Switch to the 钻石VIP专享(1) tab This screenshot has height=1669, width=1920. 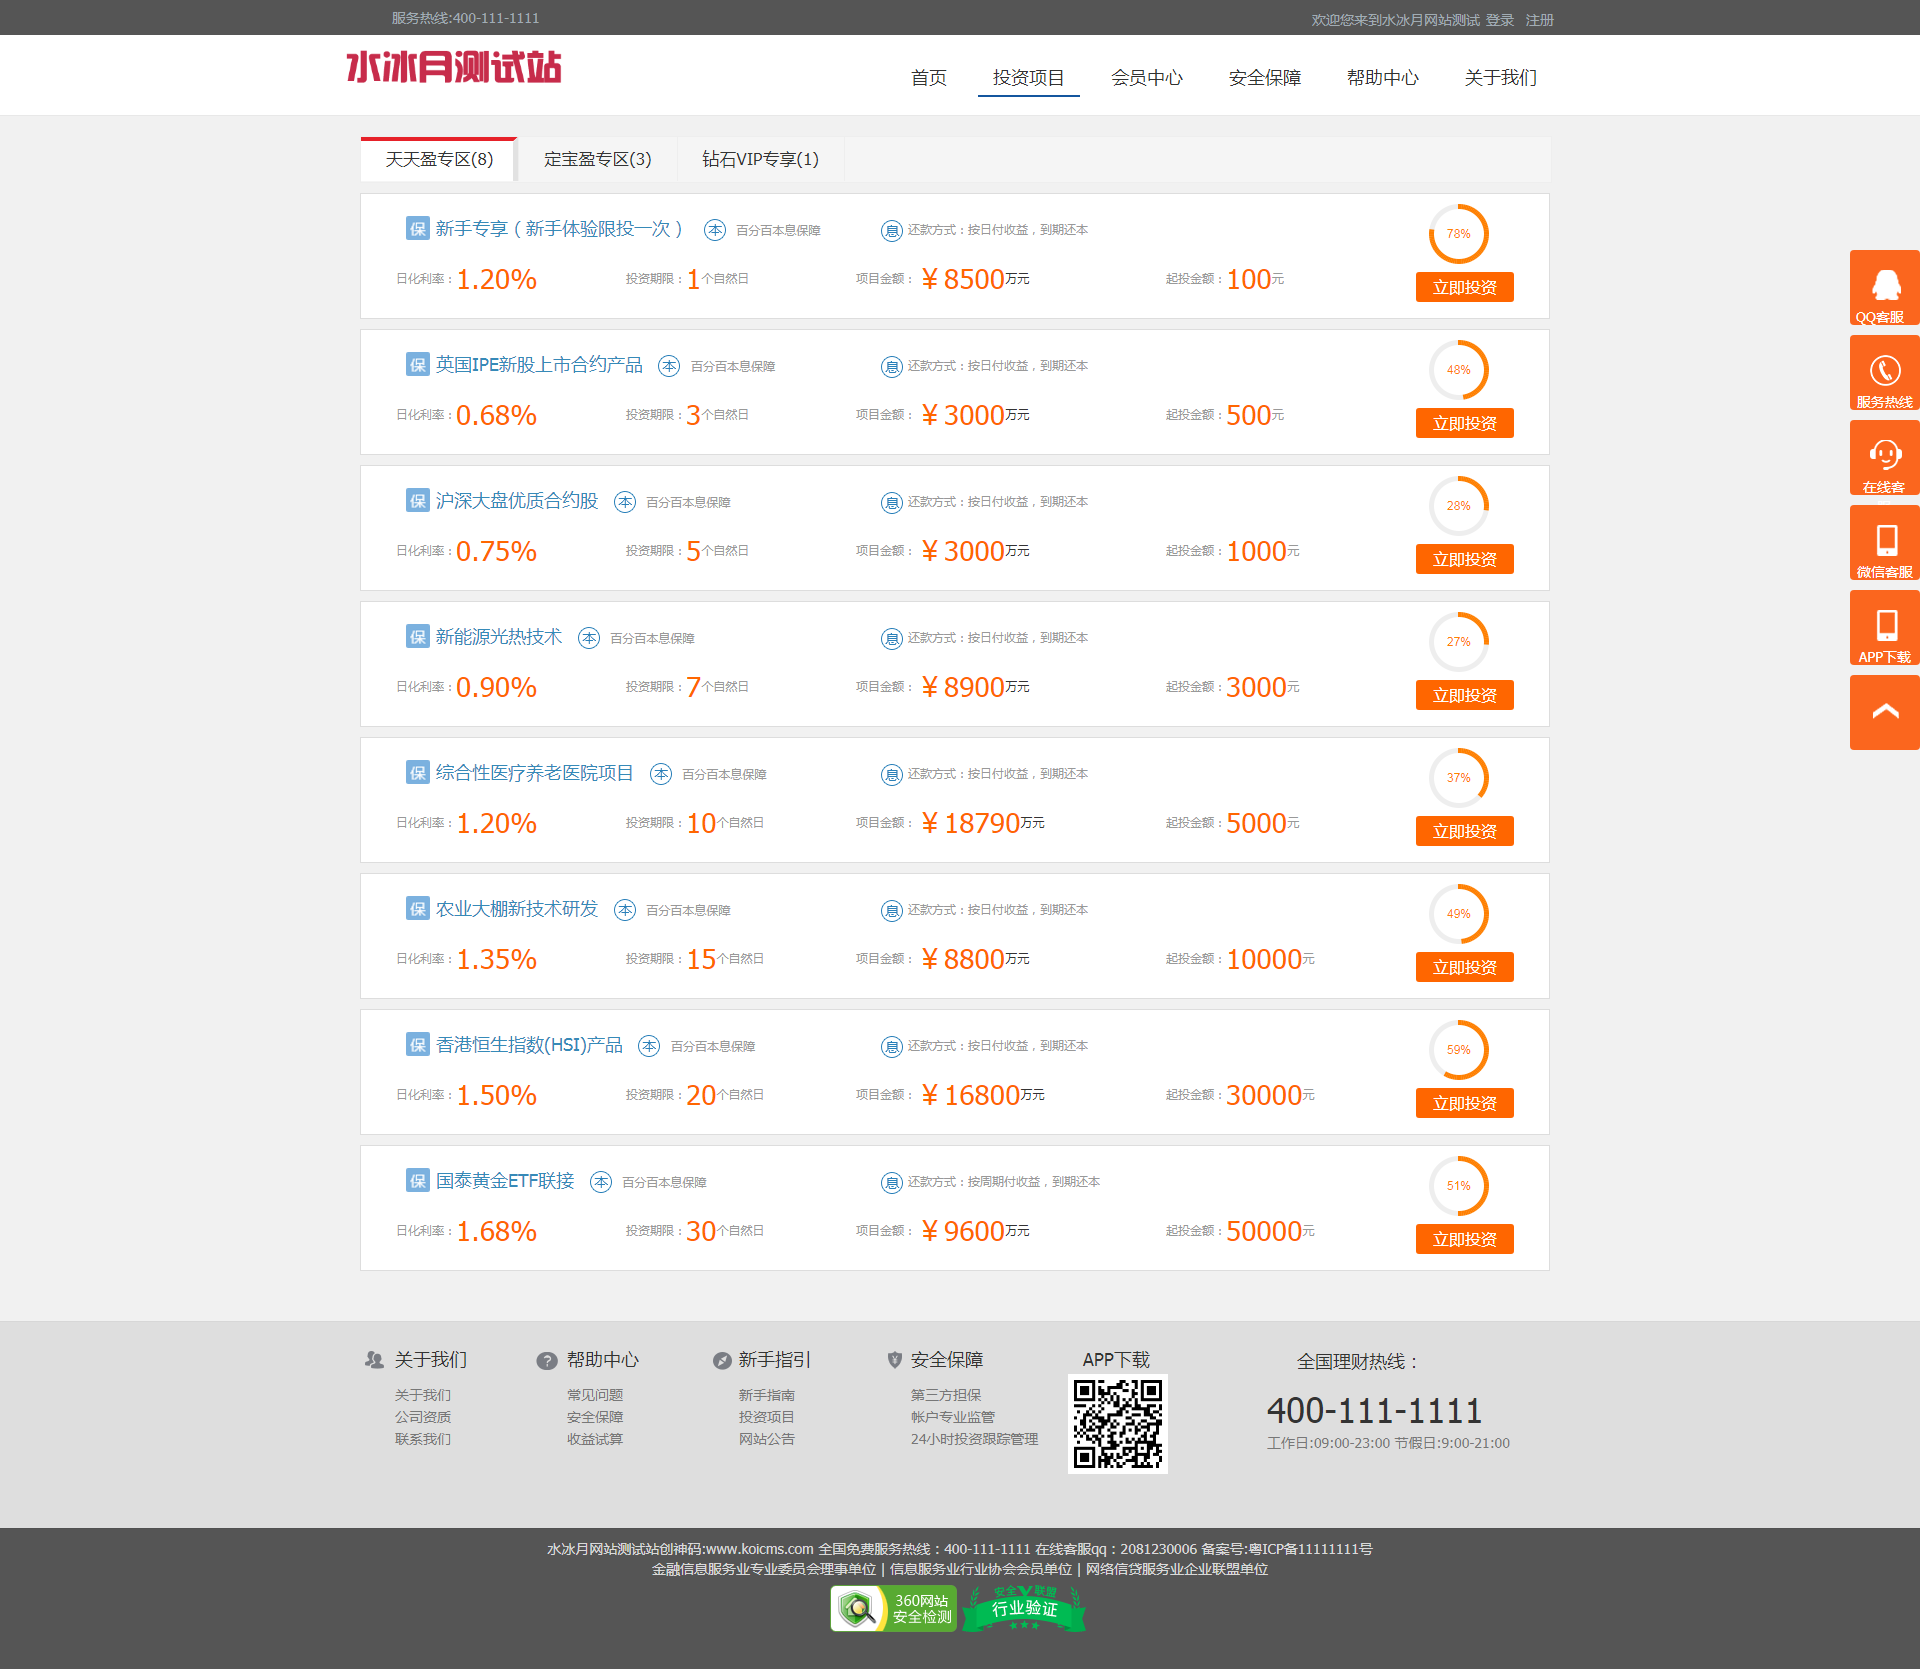click(761, 160)
